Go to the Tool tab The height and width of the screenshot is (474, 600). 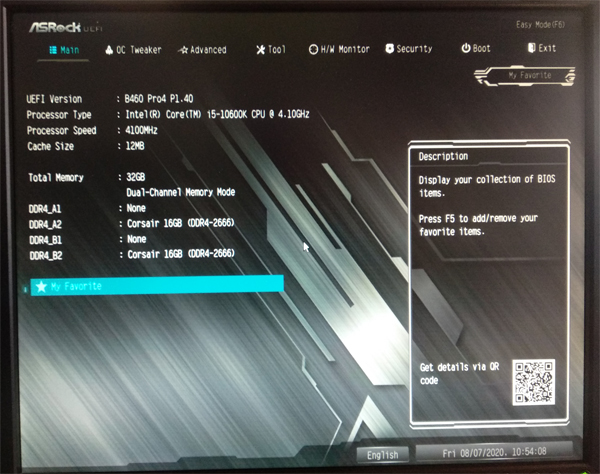coord(271,49)
